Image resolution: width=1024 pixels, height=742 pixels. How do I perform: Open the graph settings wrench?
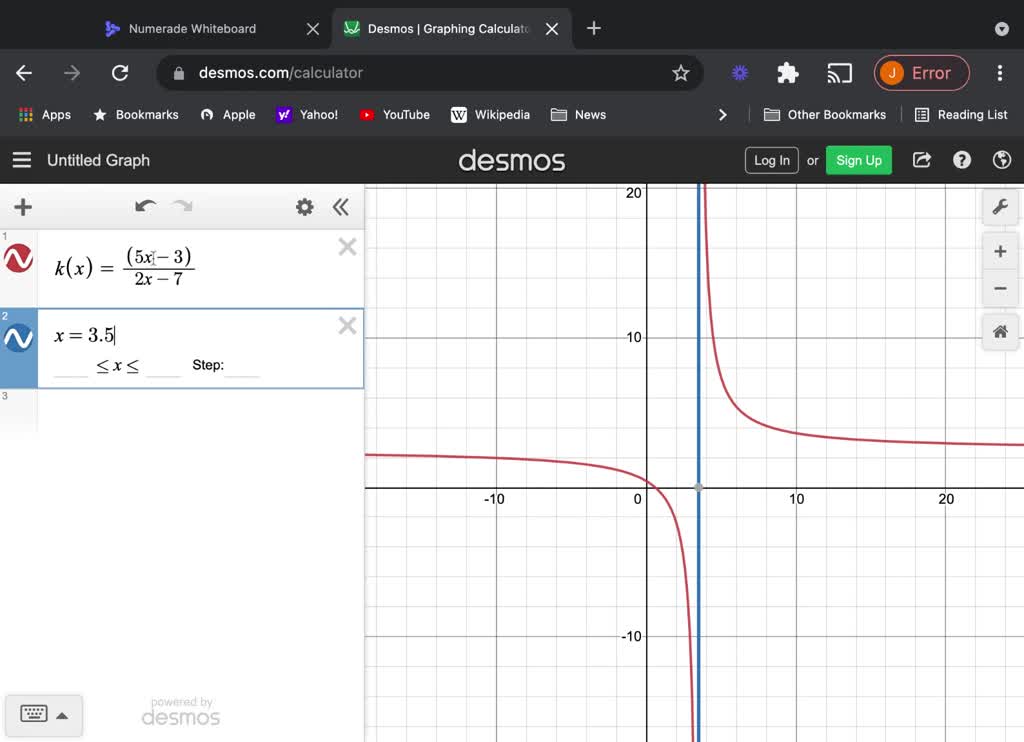(1000, 207)
